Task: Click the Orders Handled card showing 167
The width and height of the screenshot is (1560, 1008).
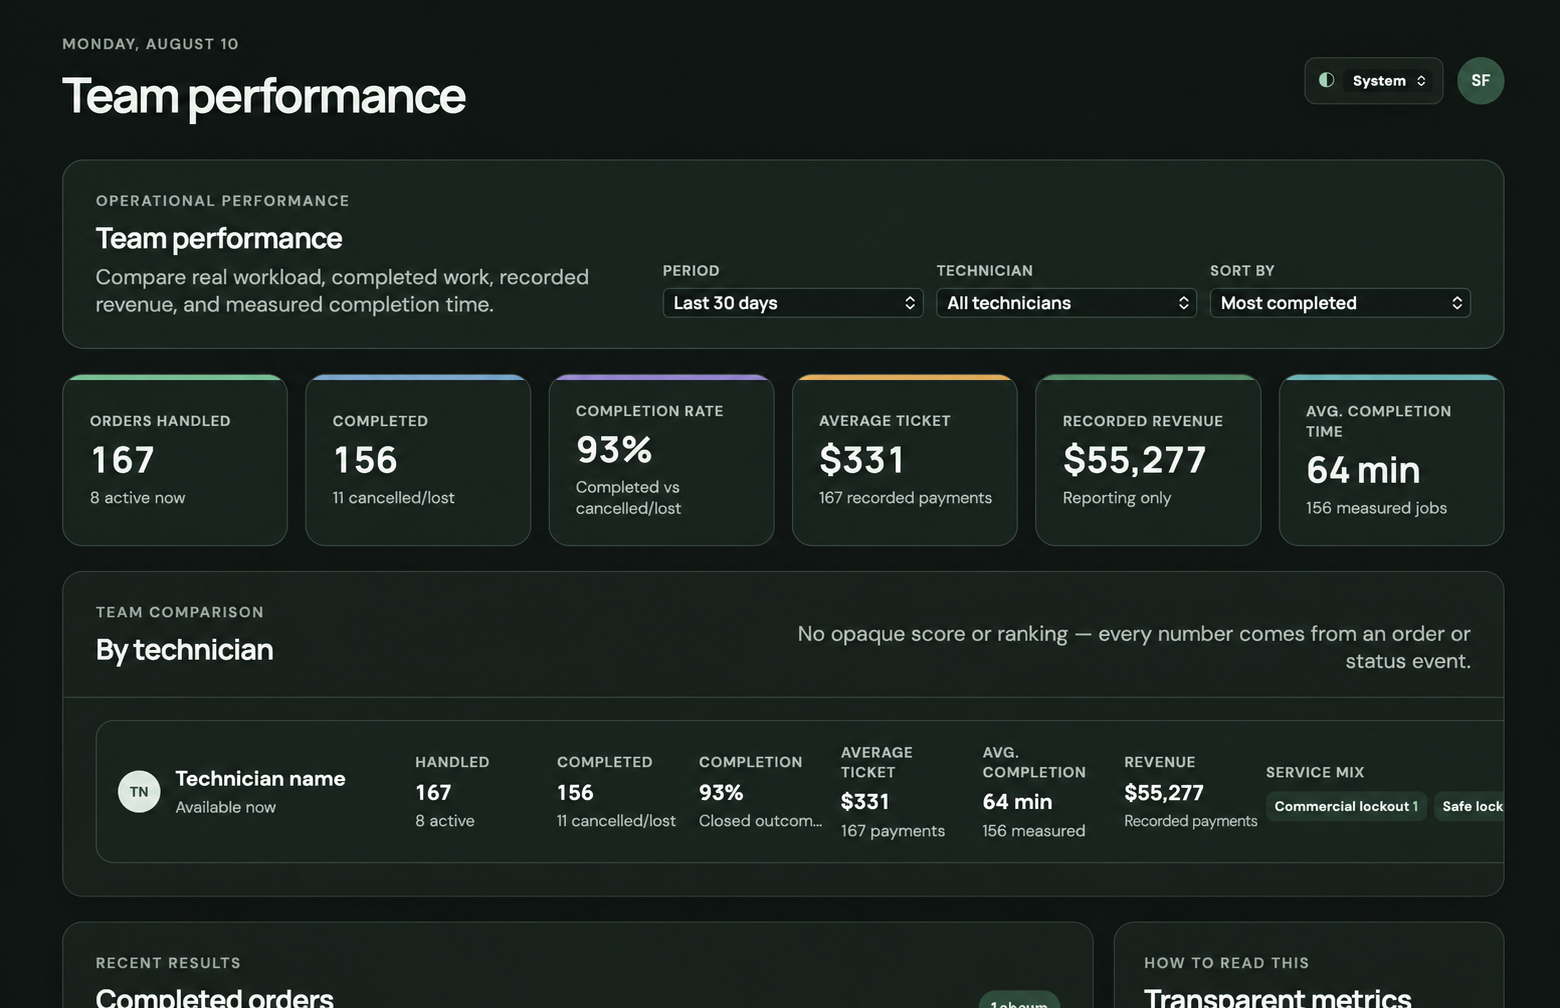Action: [x=175, y=460]
